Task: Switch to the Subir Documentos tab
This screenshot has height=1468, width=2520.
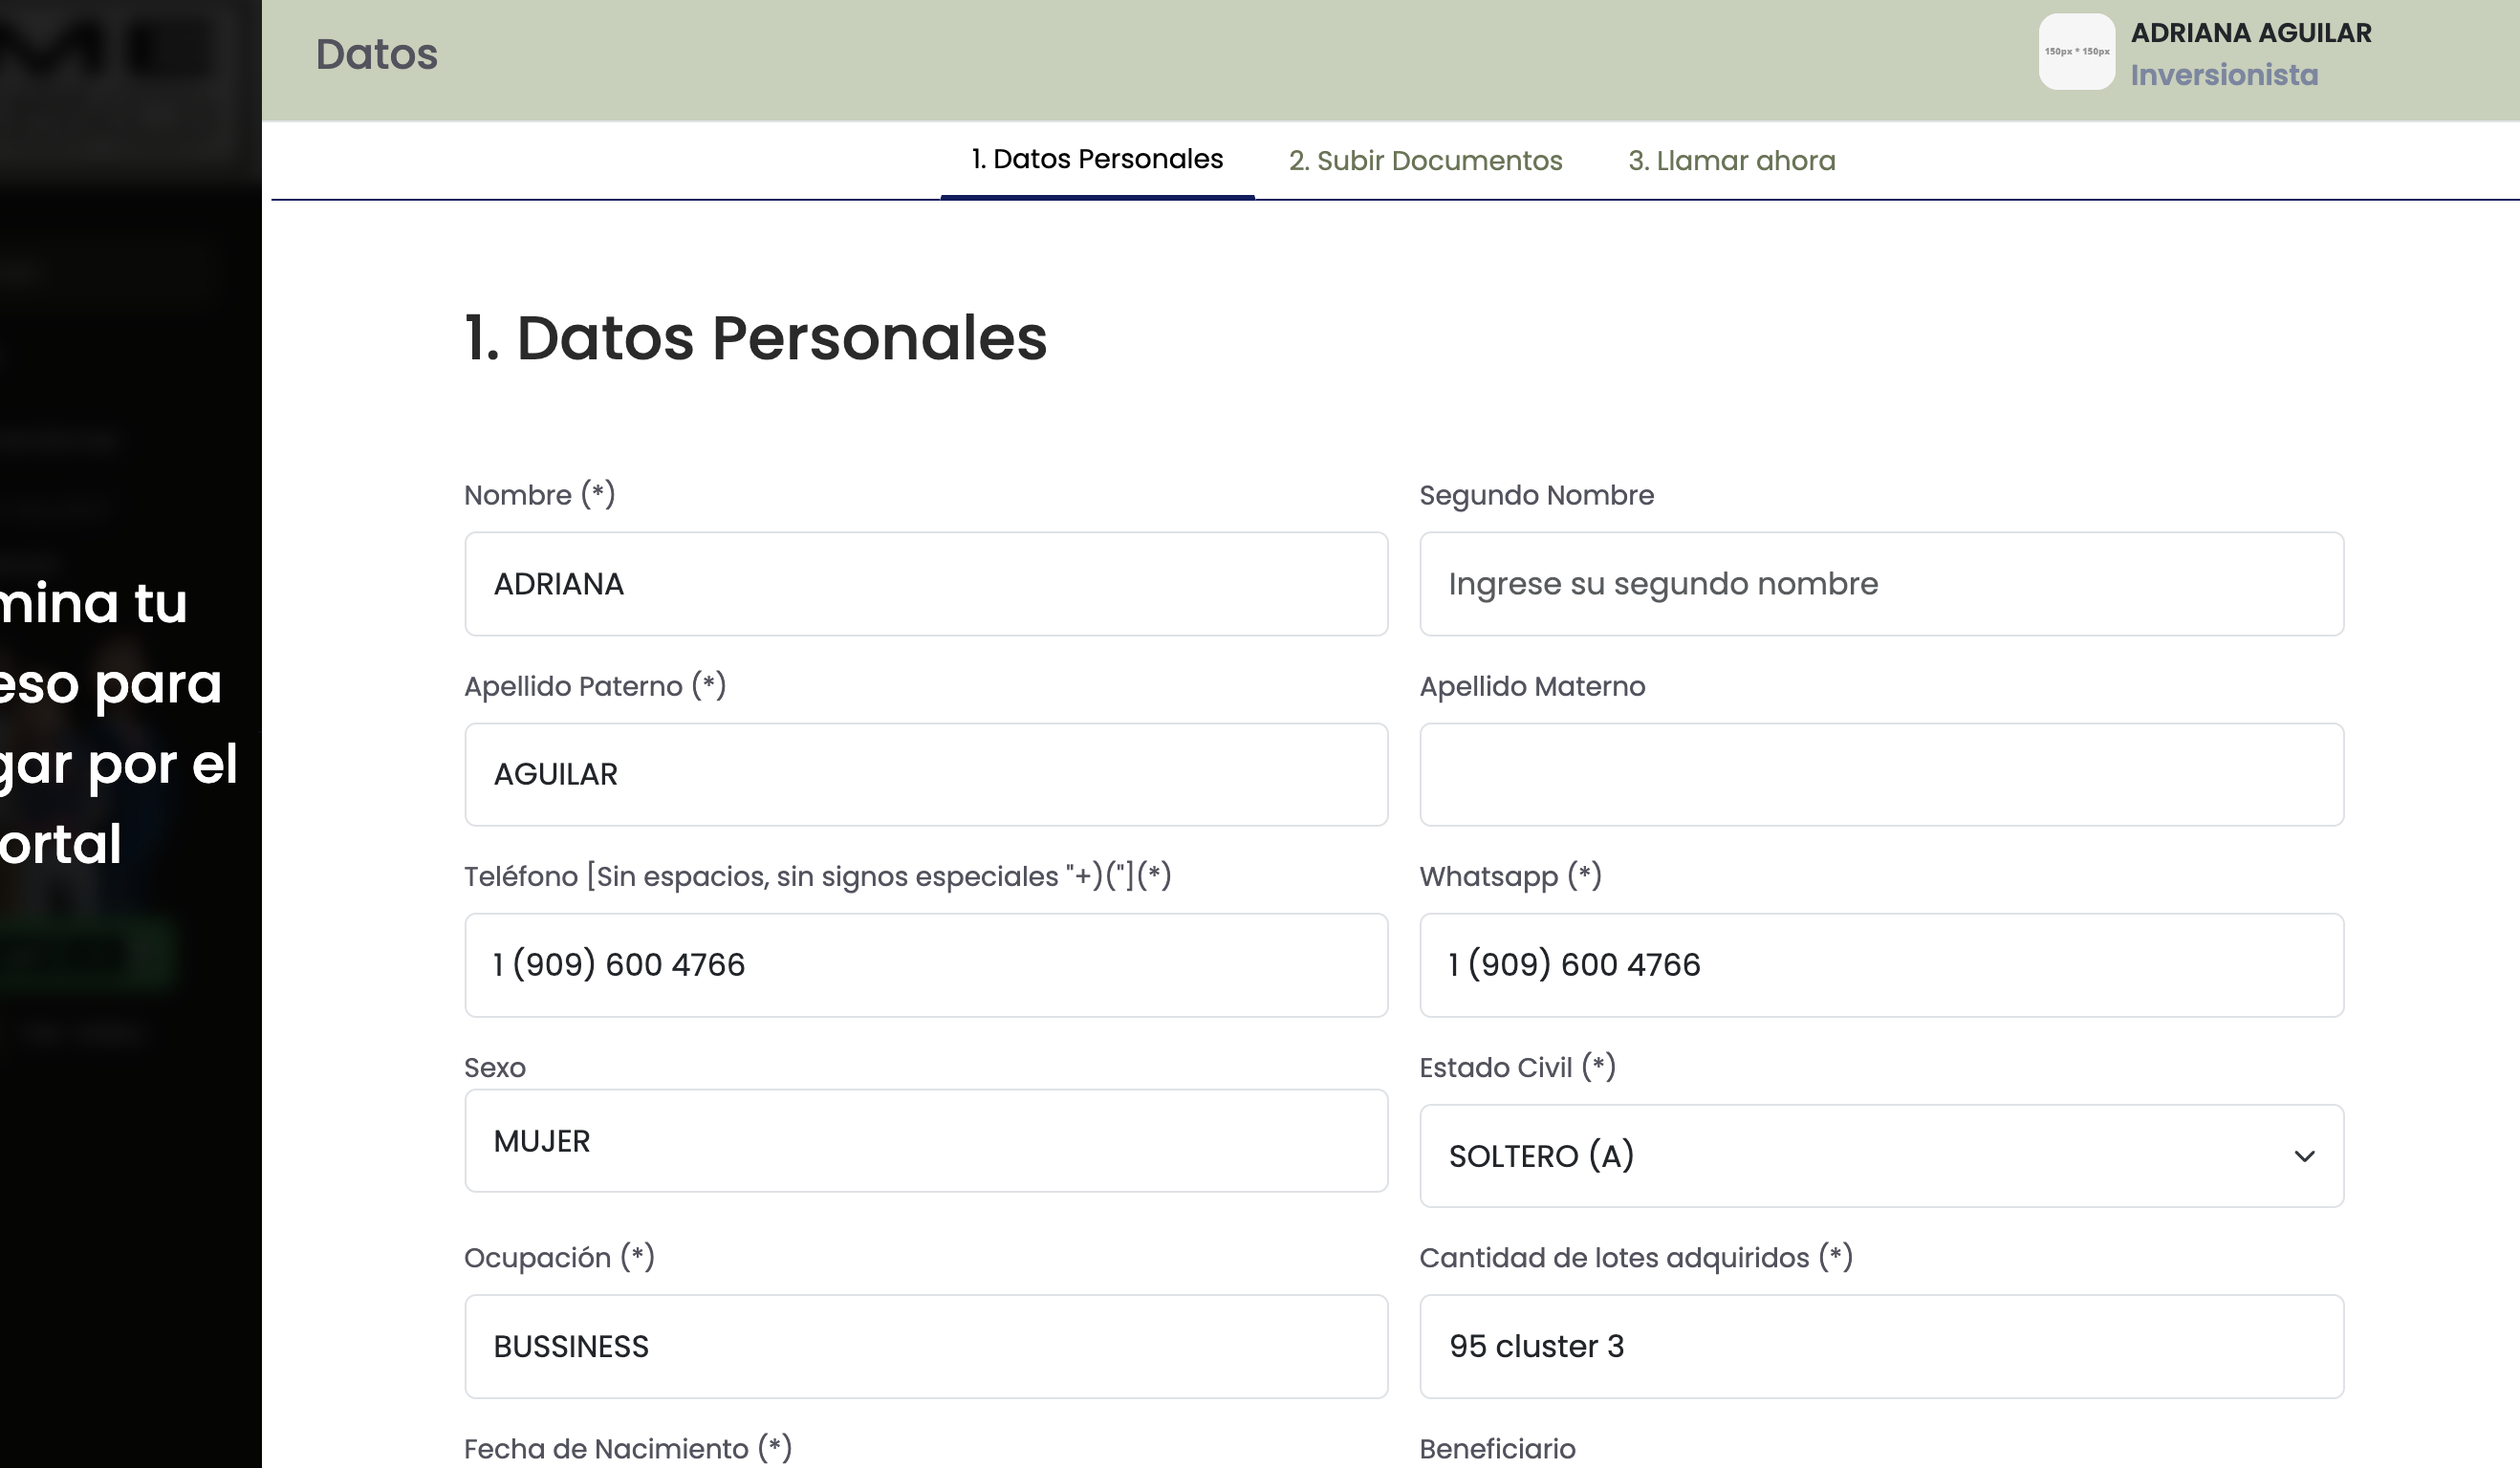Action: click(x=1425, y=161)
